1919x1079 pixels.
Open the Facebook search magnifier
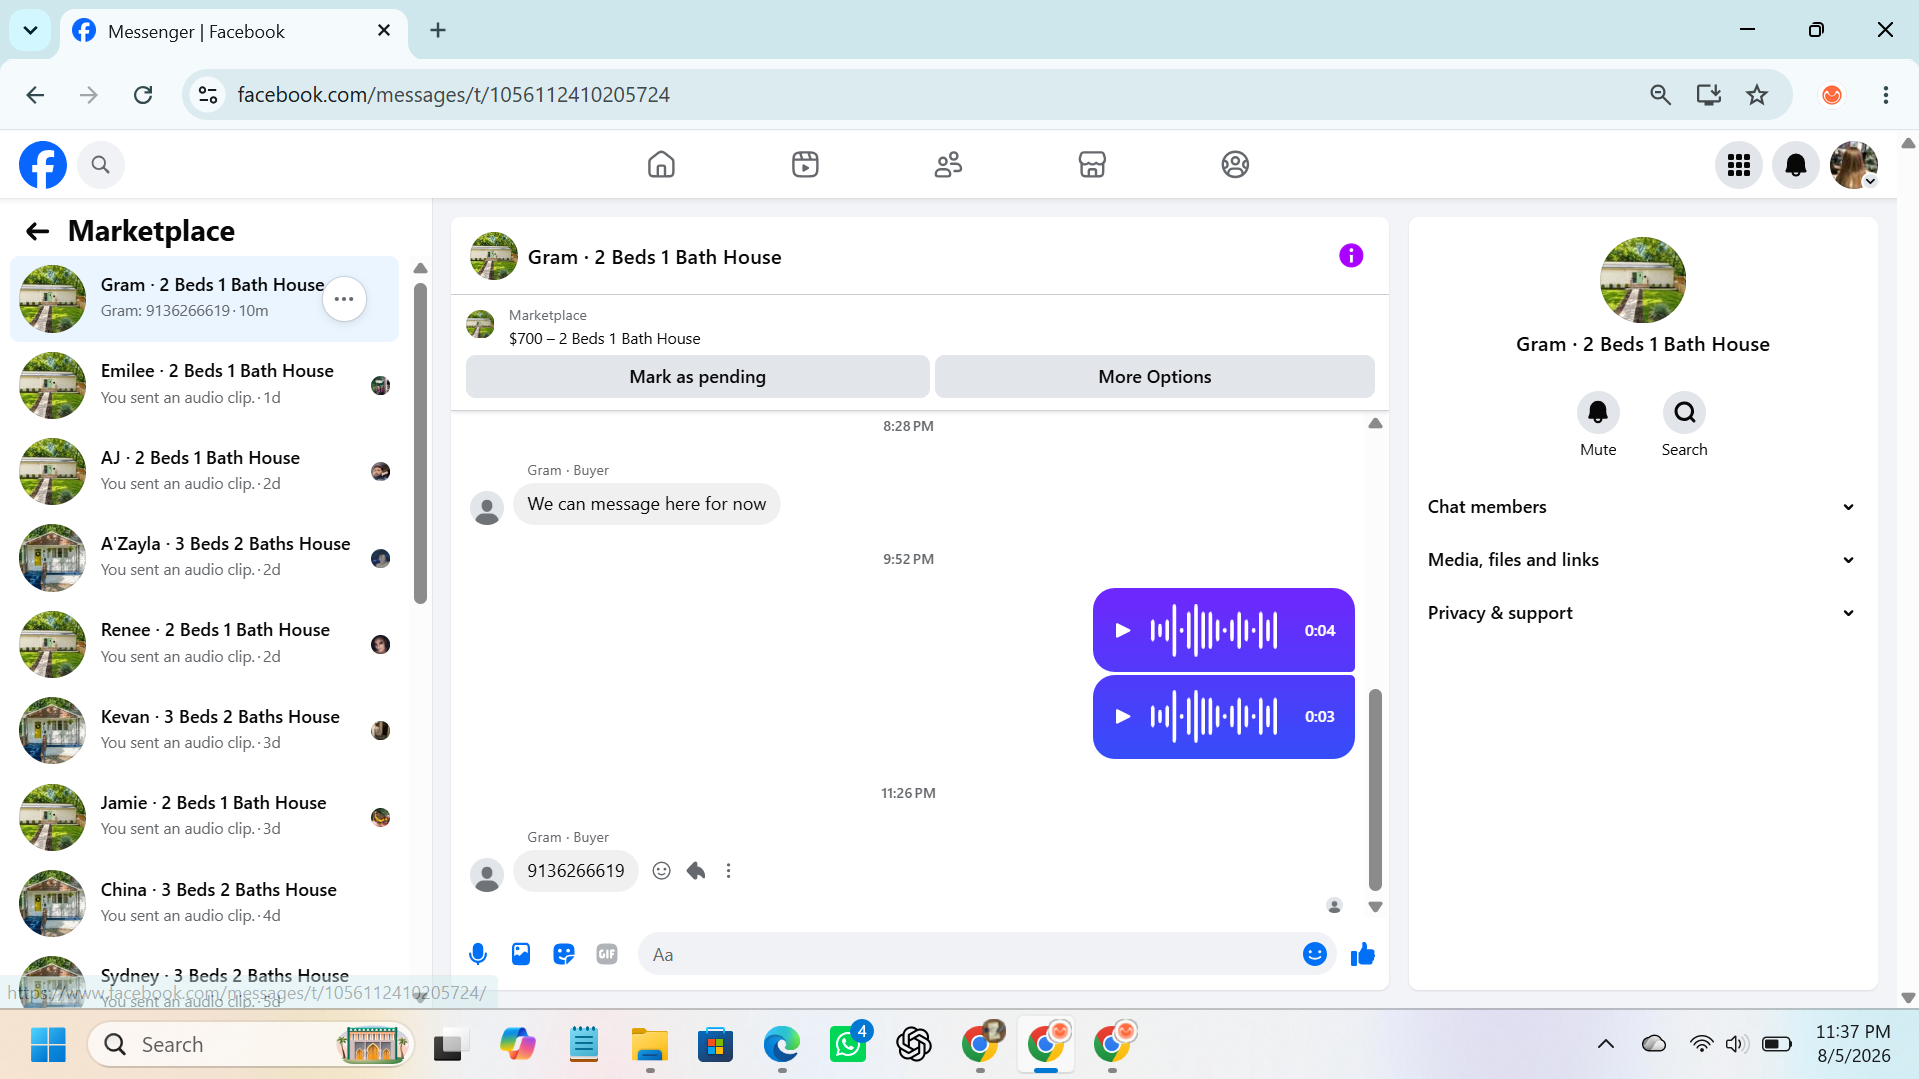click(x=100, y=165)
